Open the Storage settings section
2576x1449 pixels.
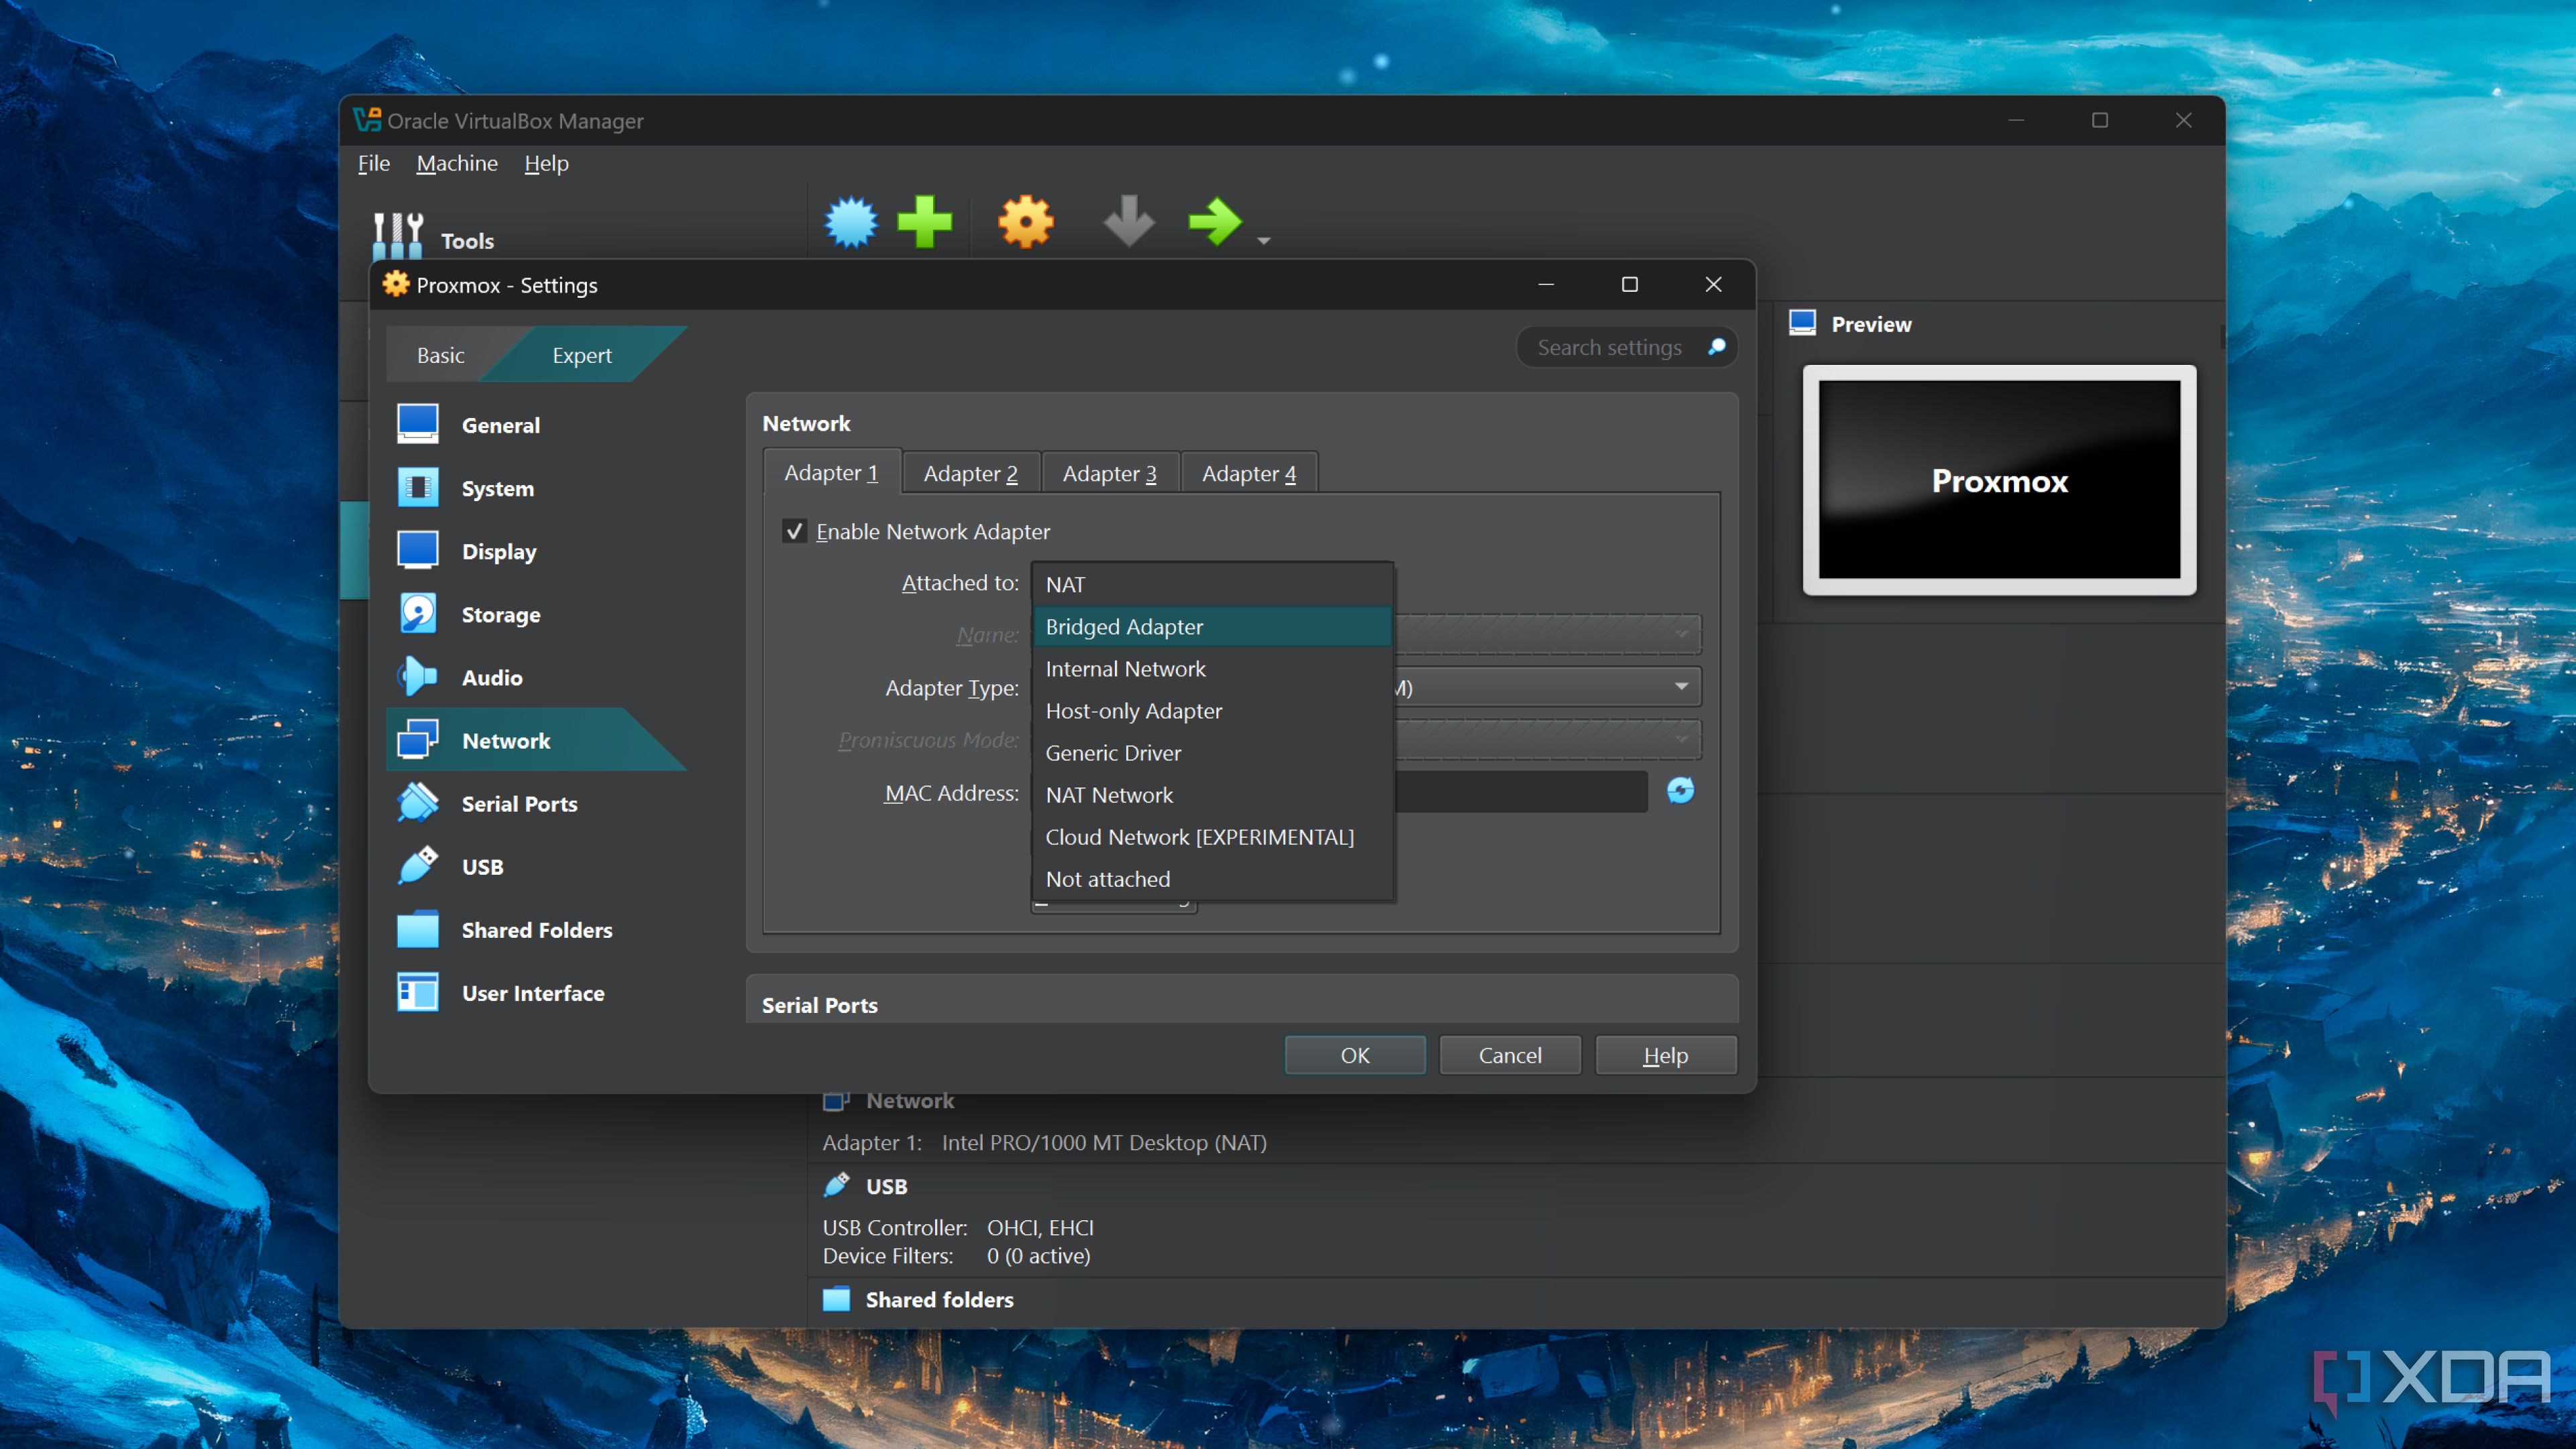pyautogui.click(x=500, y=615)
